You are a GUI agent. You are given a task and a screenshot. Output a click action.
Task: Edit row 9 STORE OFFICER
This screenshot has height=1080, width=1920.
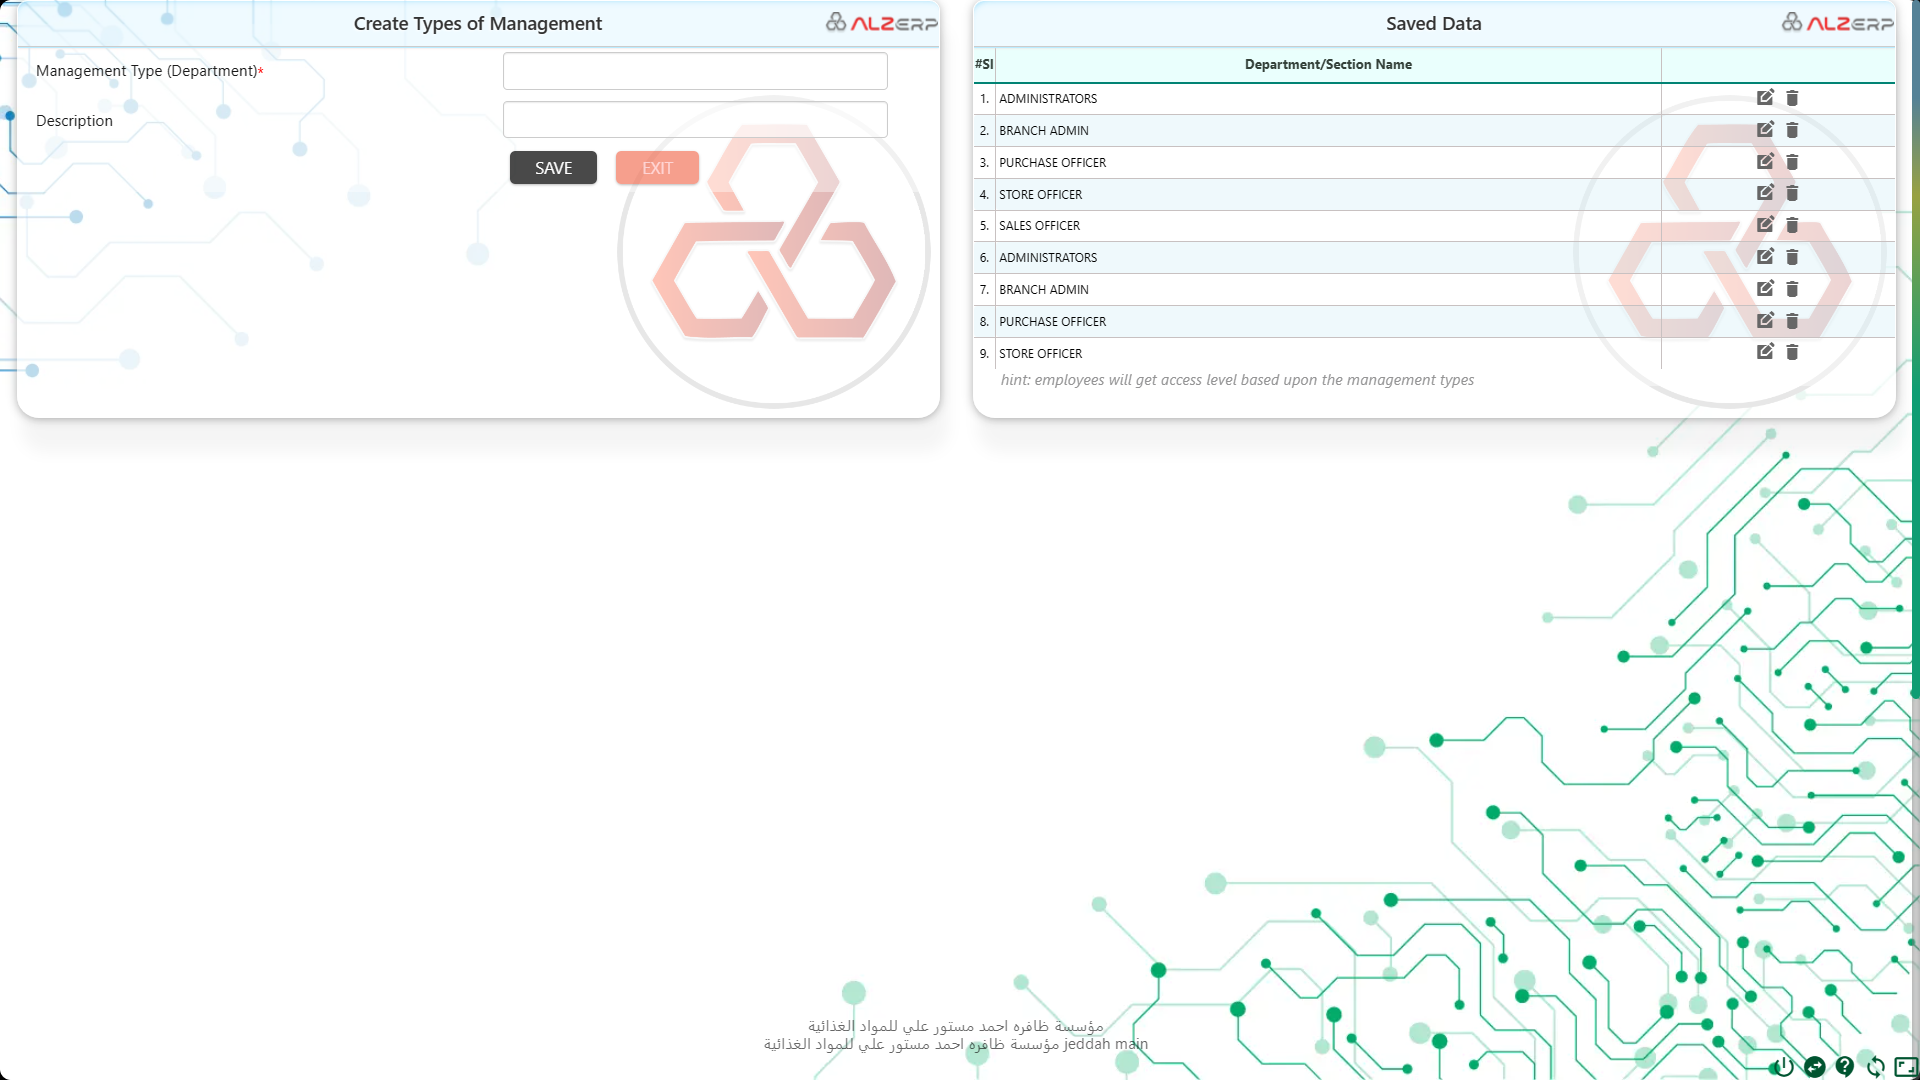(x=1765, y=352)
